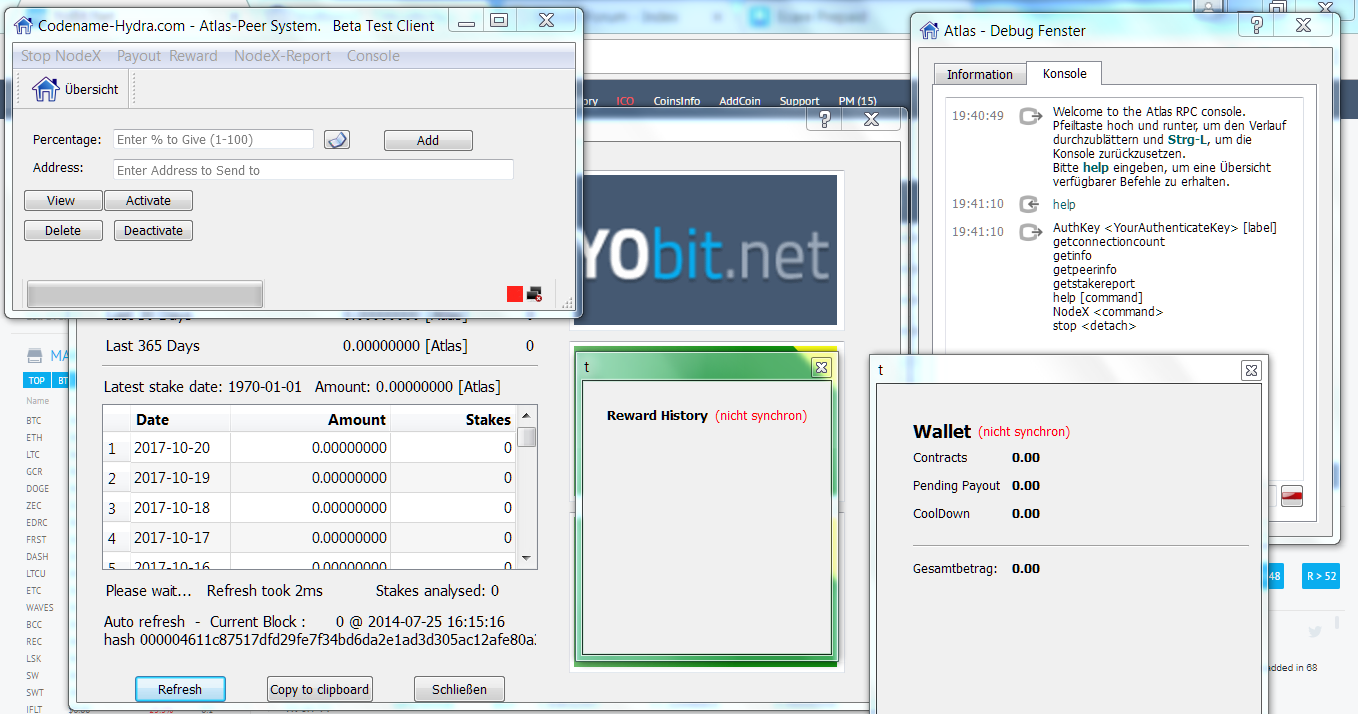Click the help question mark in Atlas Debug Fenster

coord(1256,27)
